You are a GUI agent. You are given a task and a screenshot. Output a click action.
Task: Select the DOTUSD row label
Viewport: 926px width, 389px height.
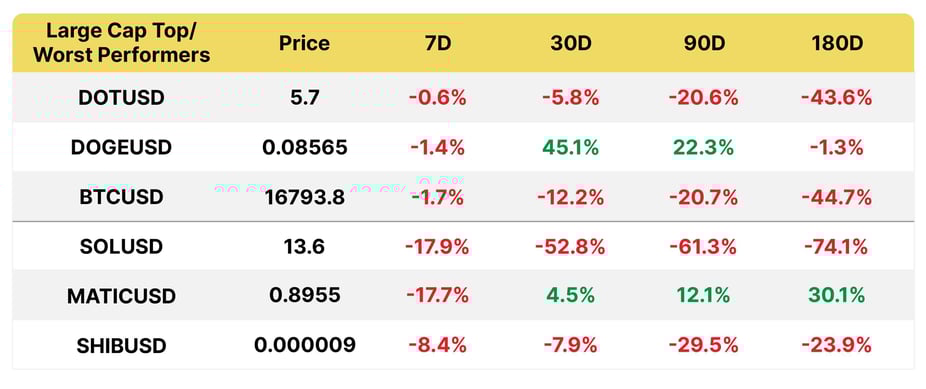click(121, 97)
